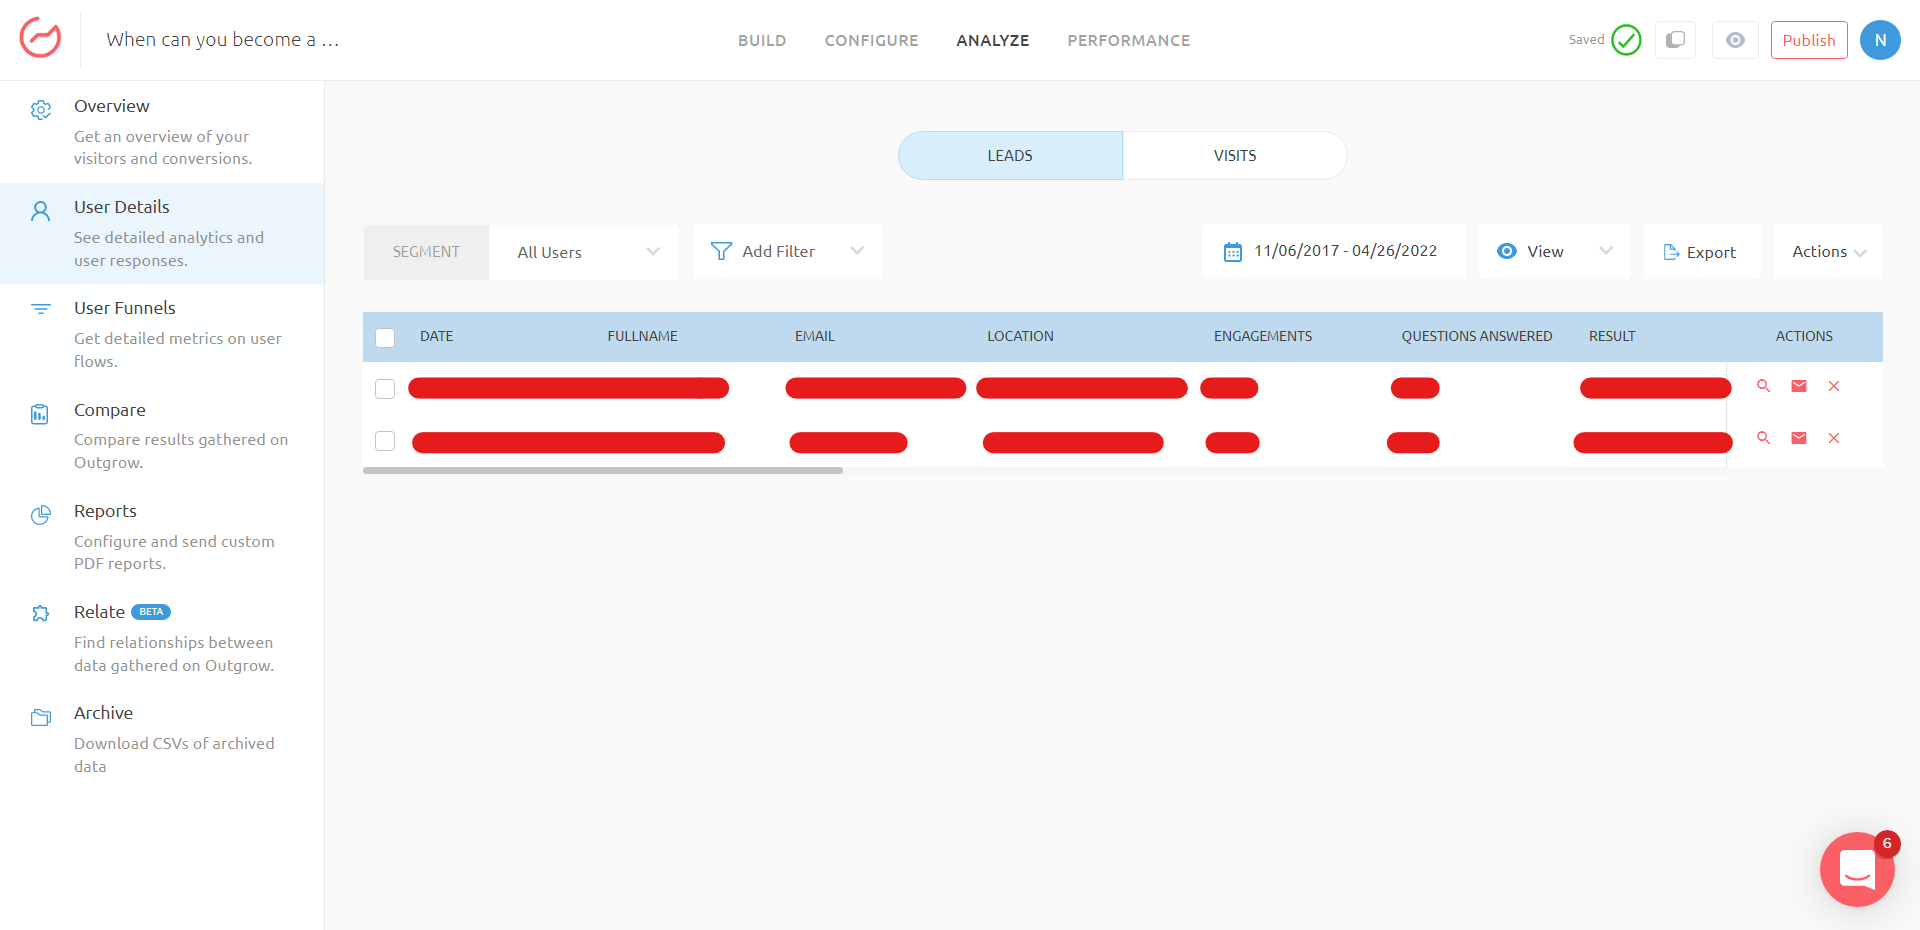Select the ANALYZE tab

click(x=993, y=41)
